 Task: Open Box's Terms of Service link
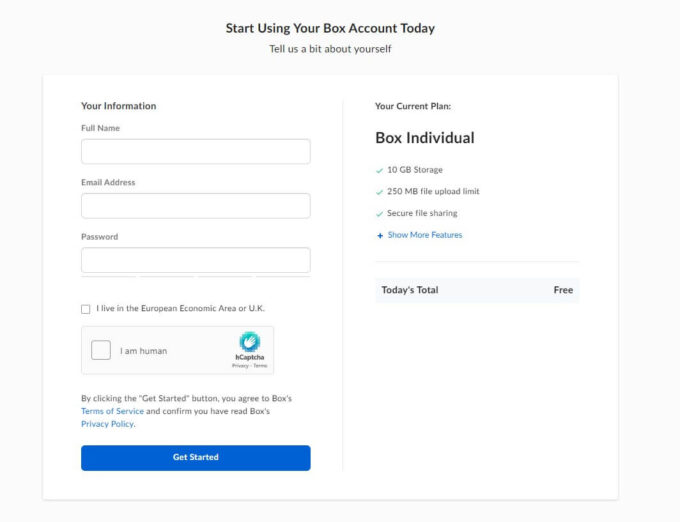coord(112,411)
